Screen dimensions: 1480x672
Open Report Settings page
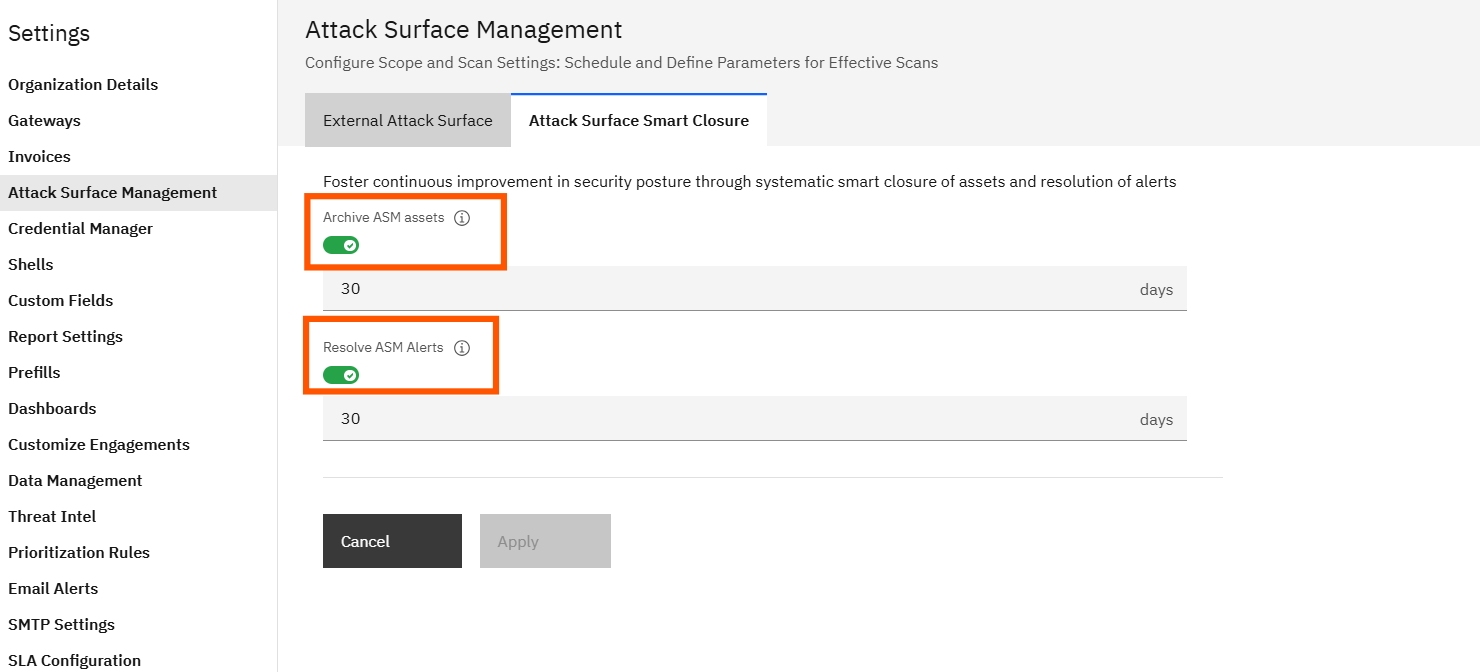65,337
